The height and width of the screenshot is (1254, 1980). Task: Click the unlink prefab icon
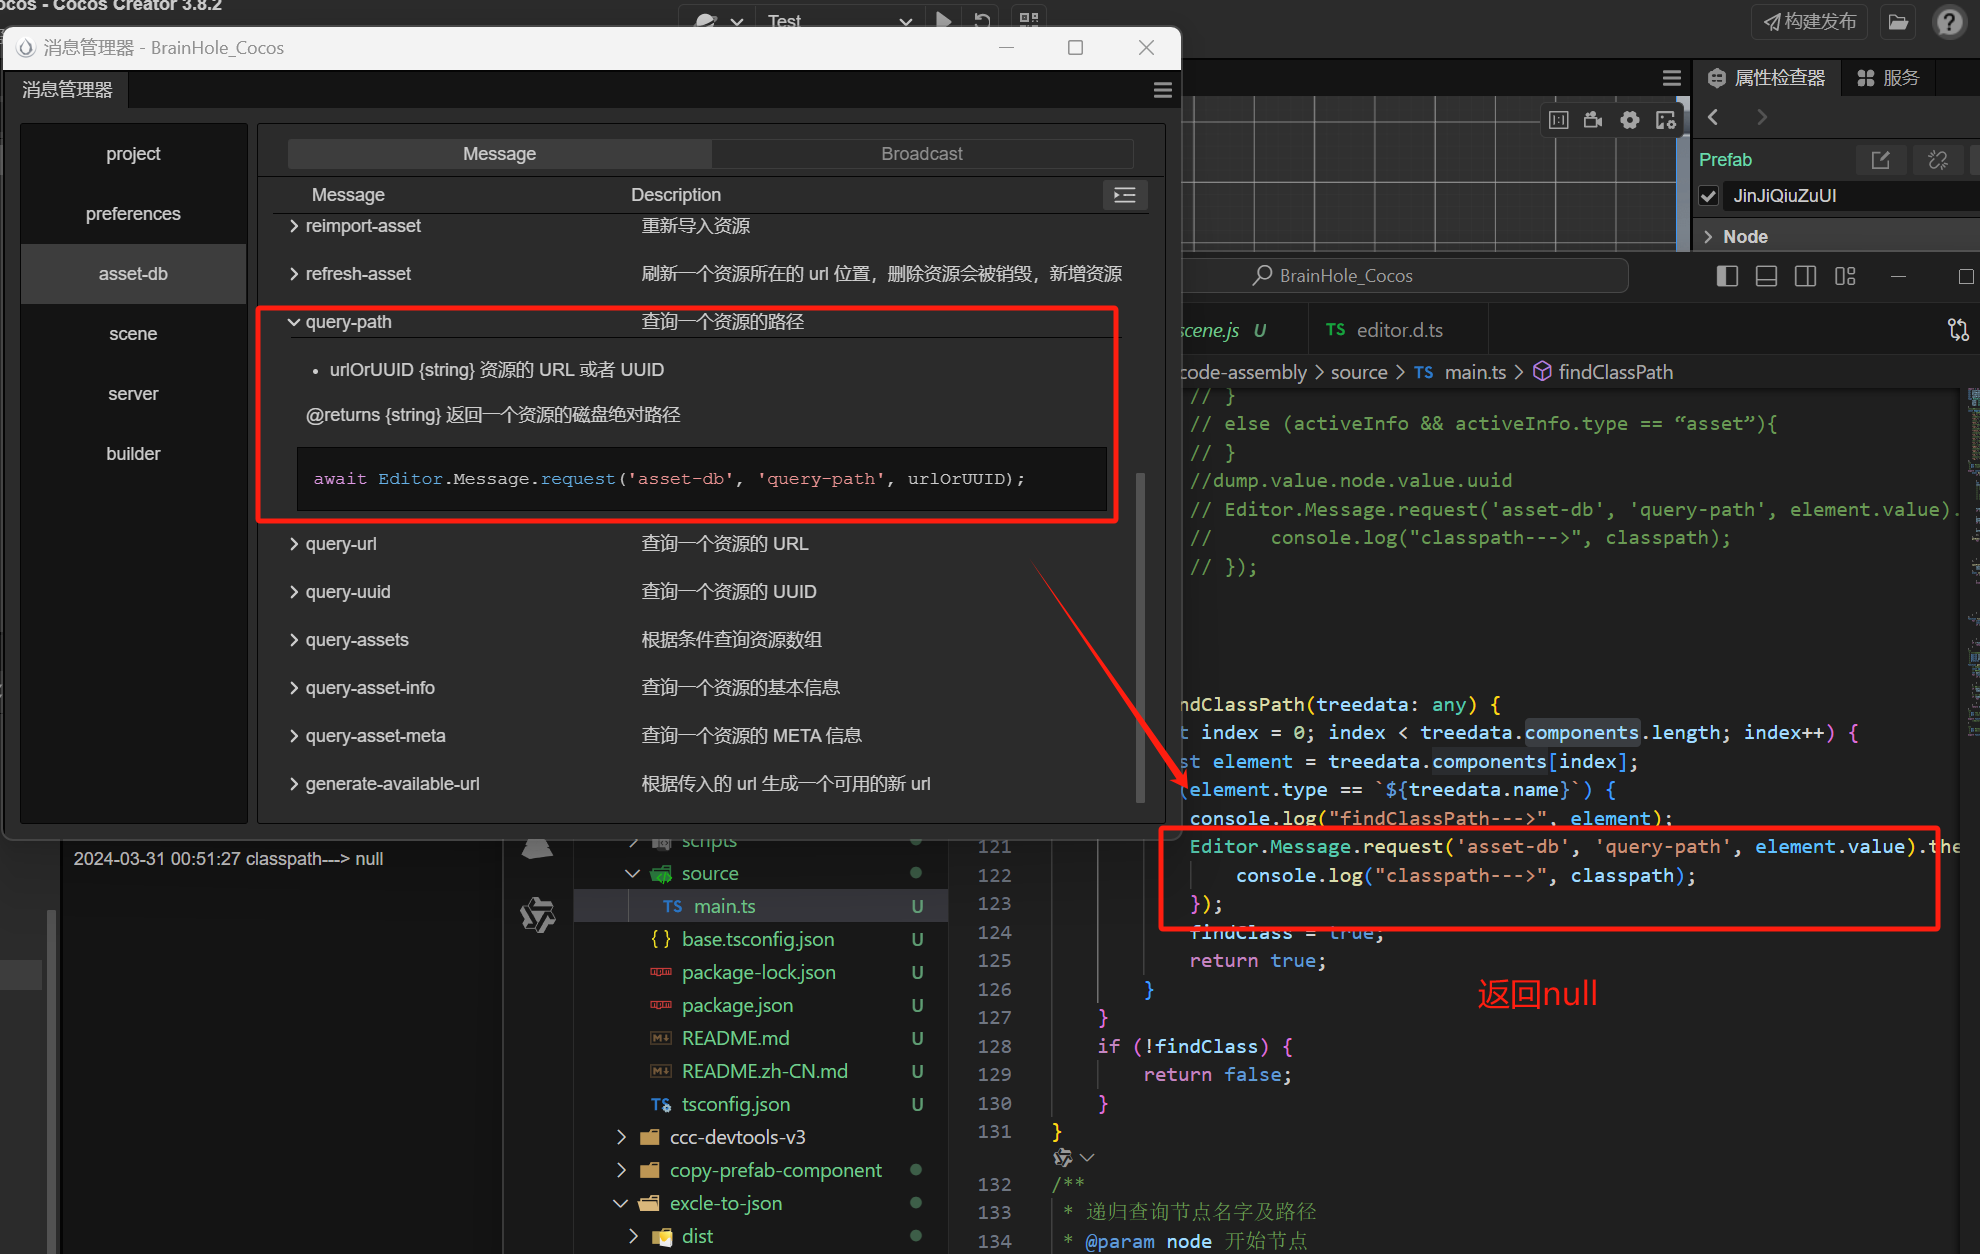pyautogui.click(x=1937, y=160)
